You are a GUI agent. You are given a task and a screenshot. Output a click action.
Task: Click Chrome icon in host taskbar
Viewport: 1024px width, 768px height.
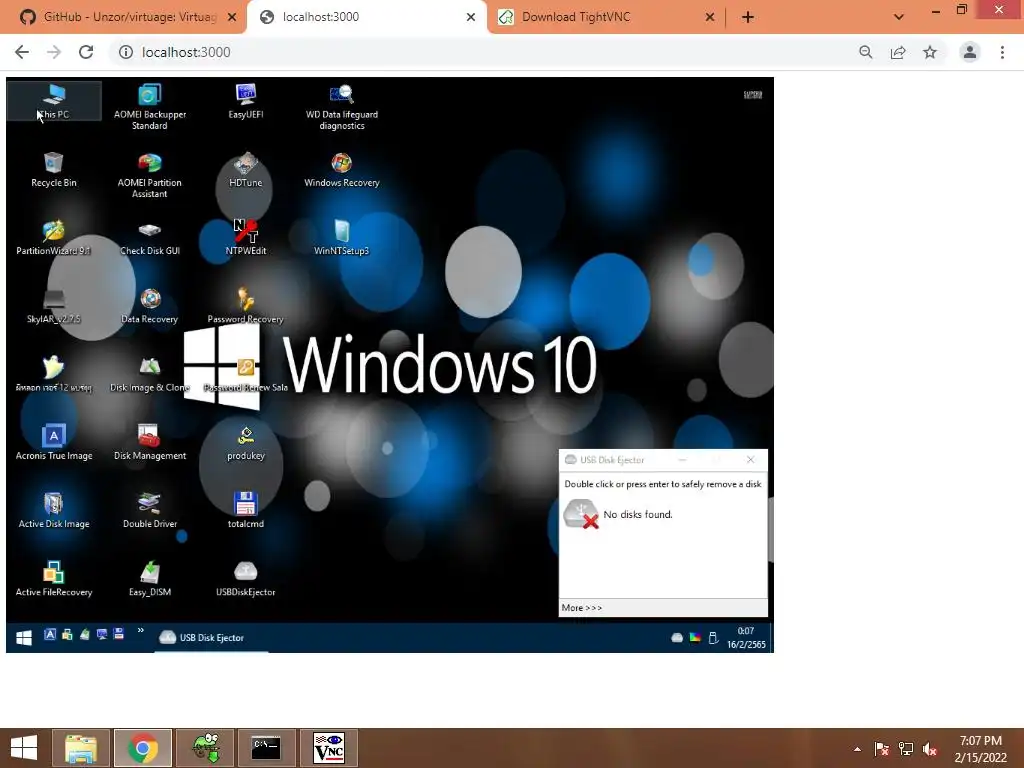[142, 748]
